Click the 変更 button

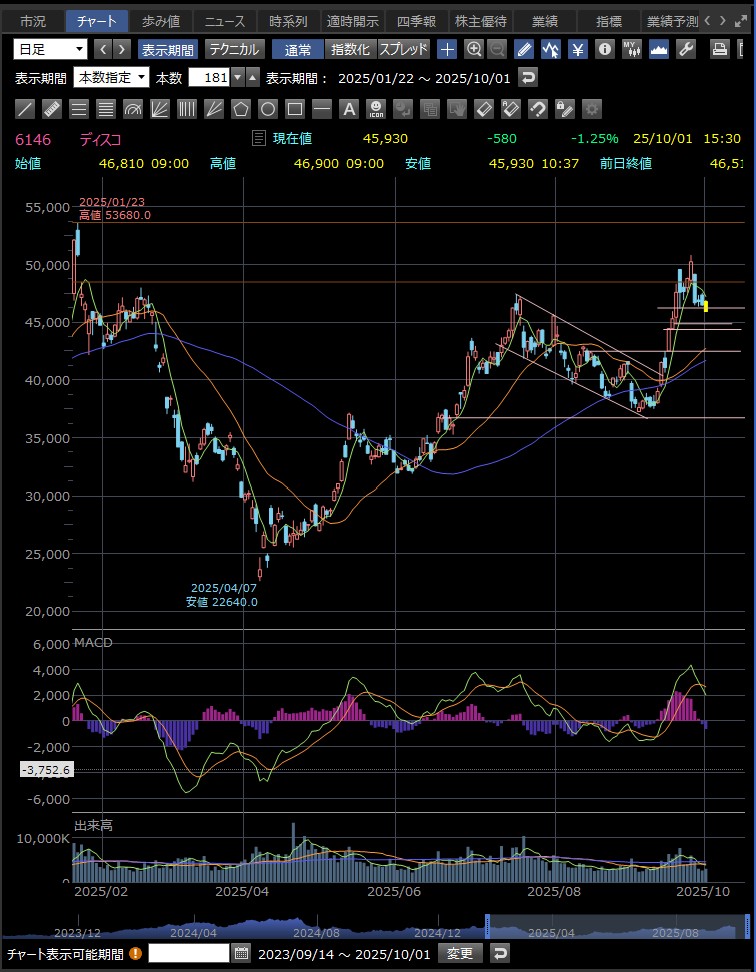[460, 953]
